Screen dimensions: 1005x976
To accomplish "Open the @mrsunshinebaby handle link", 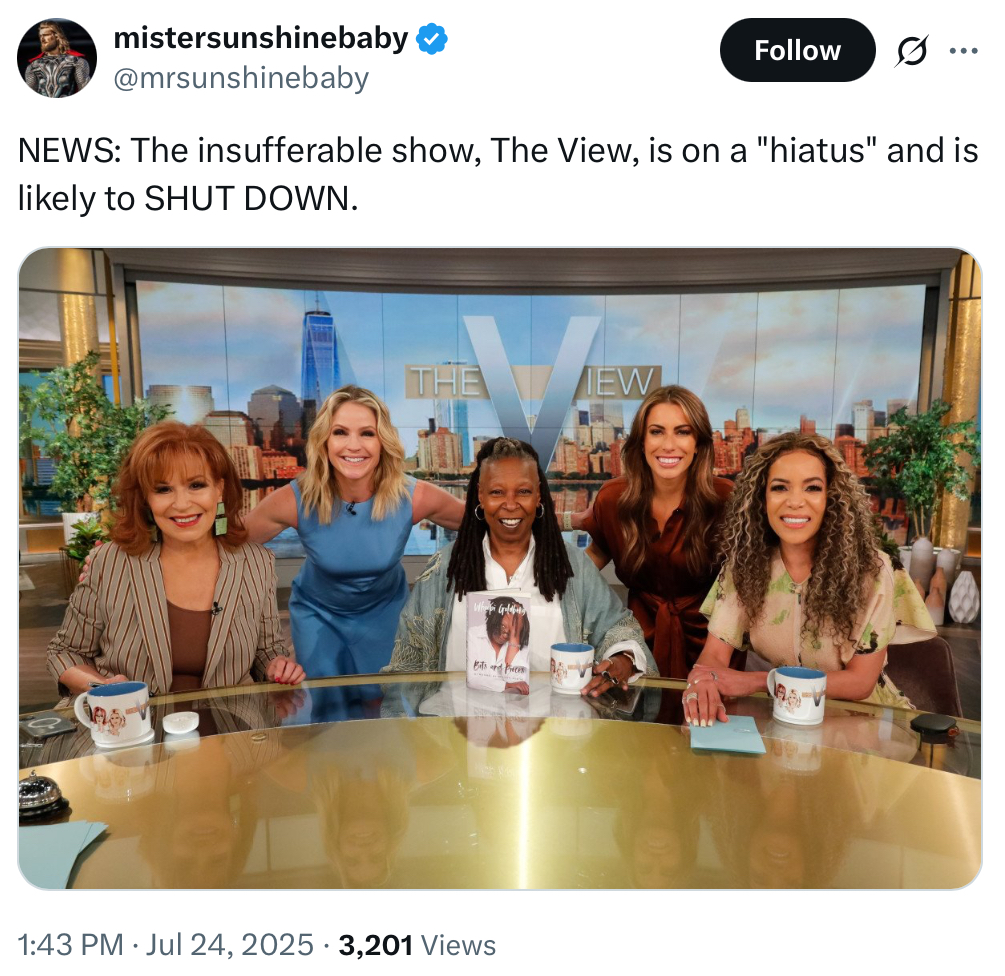I will [241, 78].
